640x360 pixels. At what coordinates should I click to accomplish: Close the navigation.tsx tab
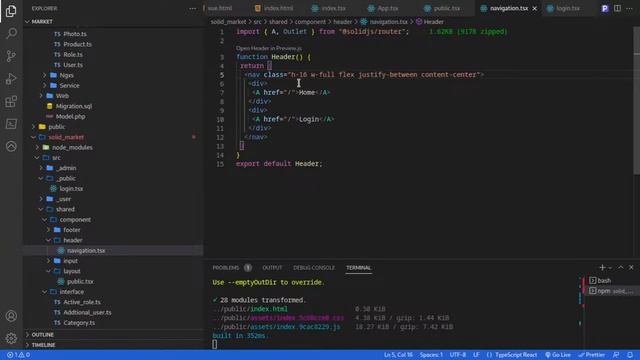pyautogui.click(x=535, y=8)
